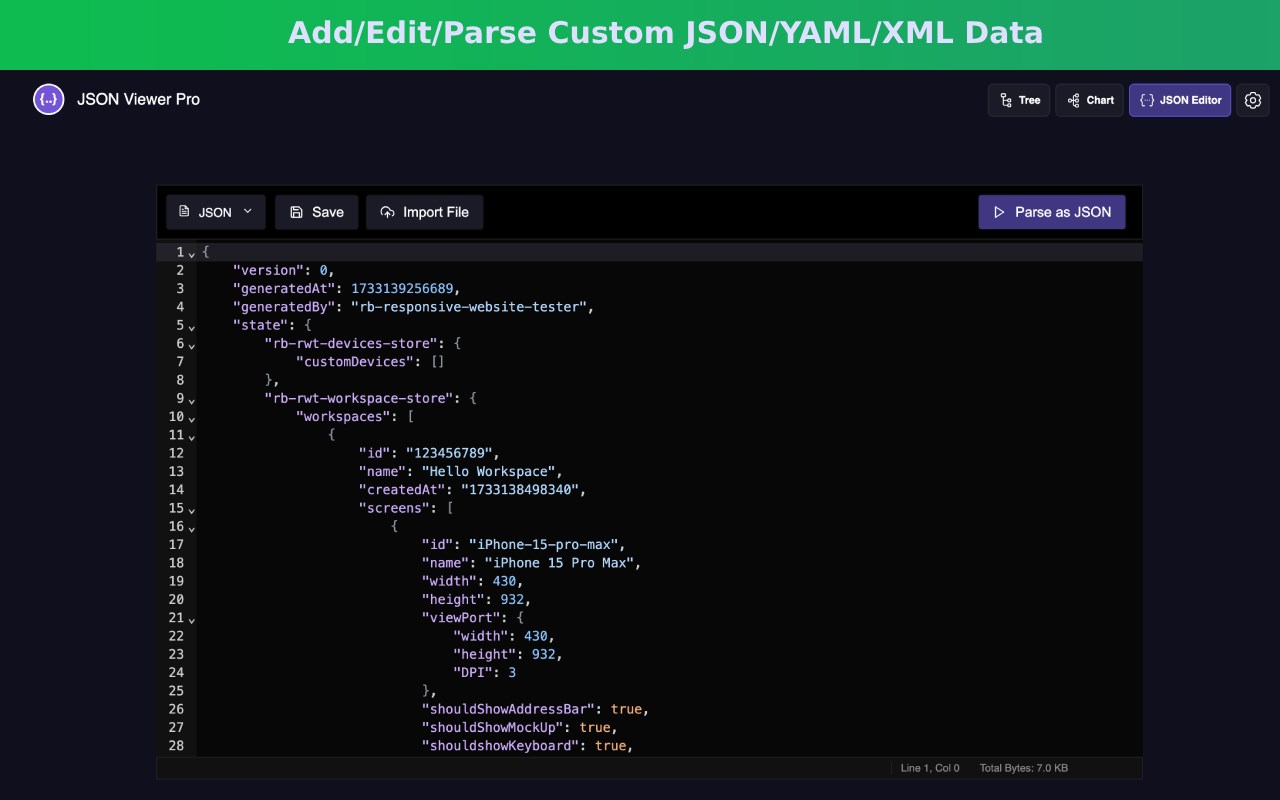This screenshot has width=1280, height=800.
Task: Collapse the root object at line 1
Action: [192, 253]
